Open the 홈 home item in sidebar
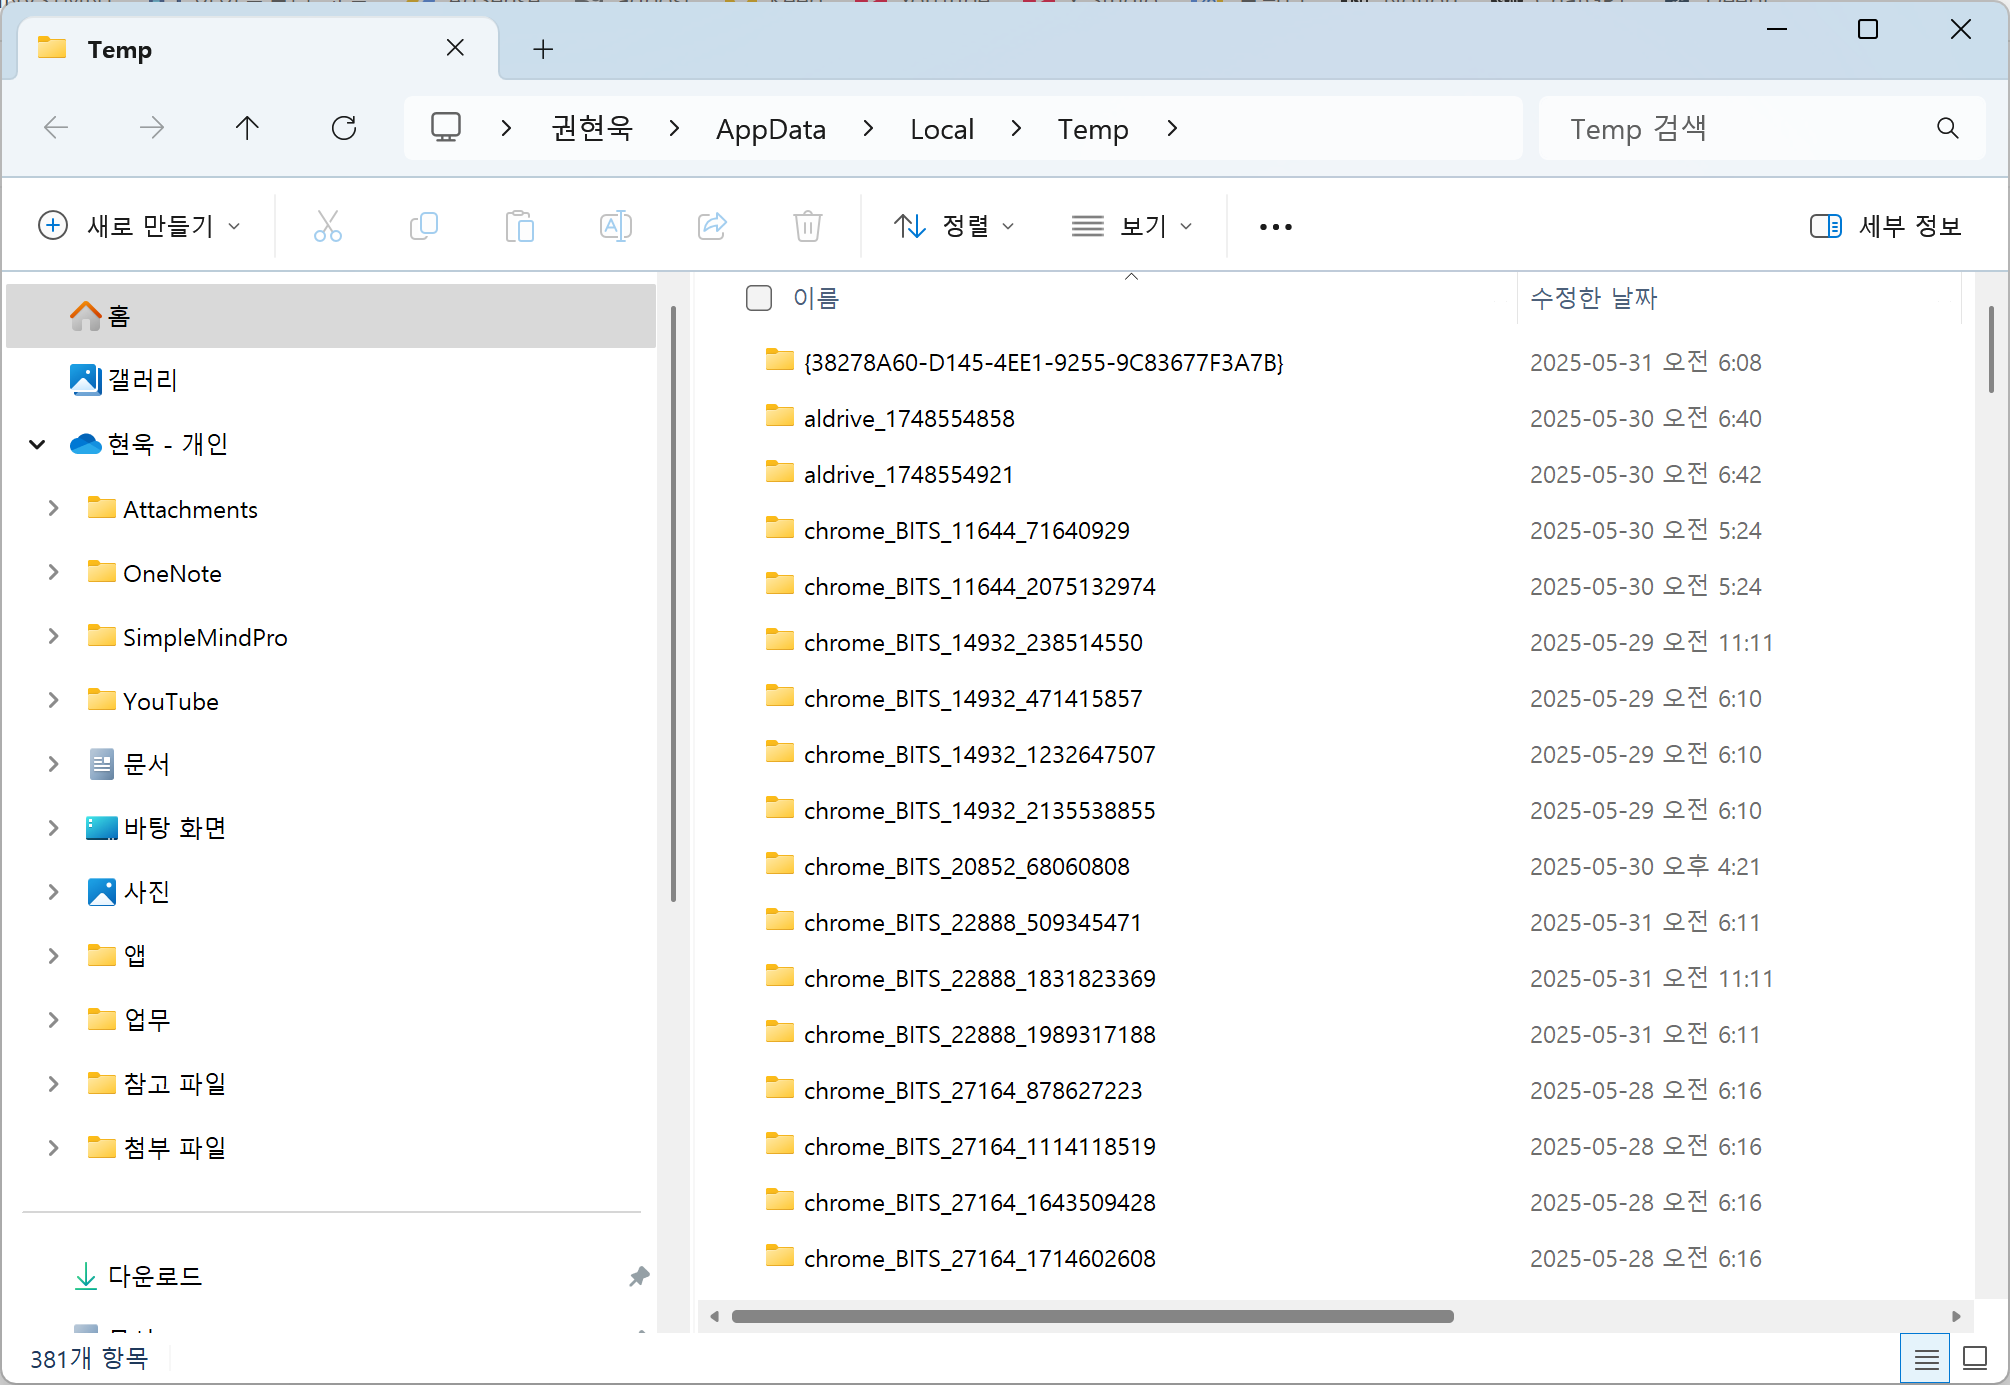Image resolution: width=2010 pixels, height=1385 pixels. pos(331,316)
